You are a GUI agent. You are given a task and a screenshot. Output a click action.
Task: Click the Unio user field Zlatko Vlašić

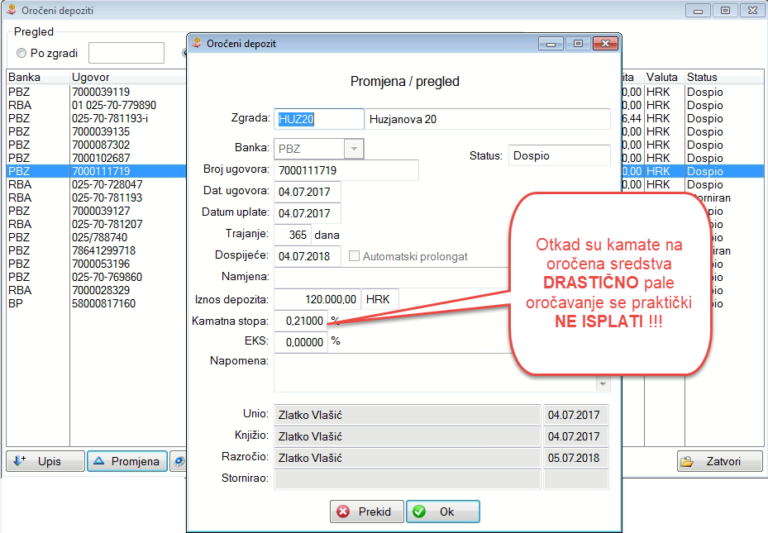coord(408,415)
